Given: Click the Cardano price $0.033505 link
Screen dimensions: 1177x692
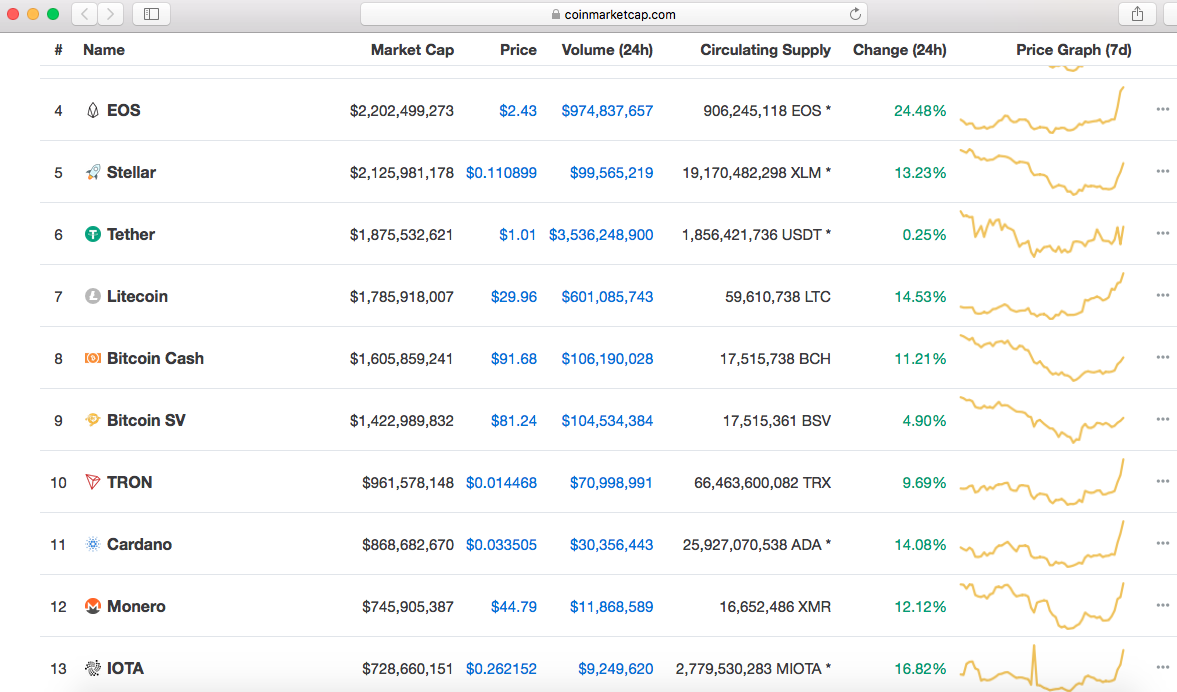Looking at the screenshot, I should pyautogui.click(x=501, y=545).
